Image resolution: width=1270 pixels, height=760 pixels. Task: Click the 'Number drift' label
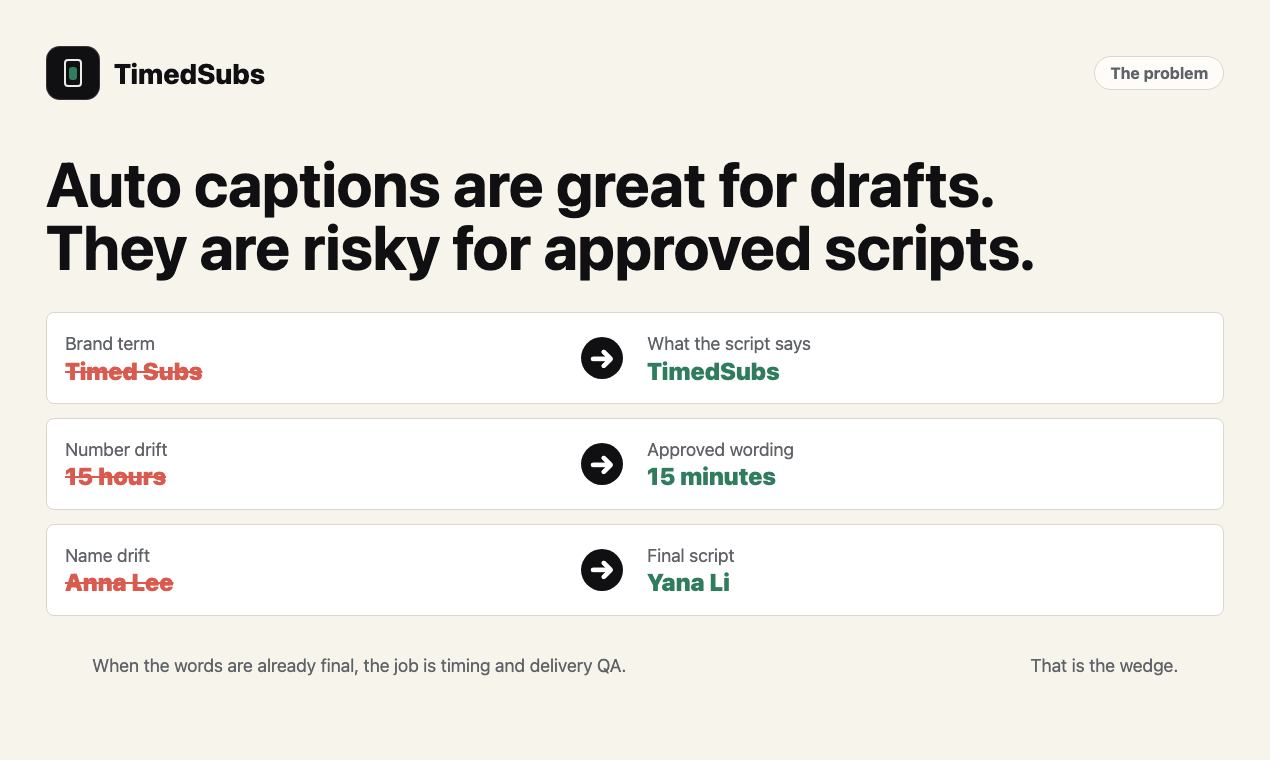(x=116, y=450)
